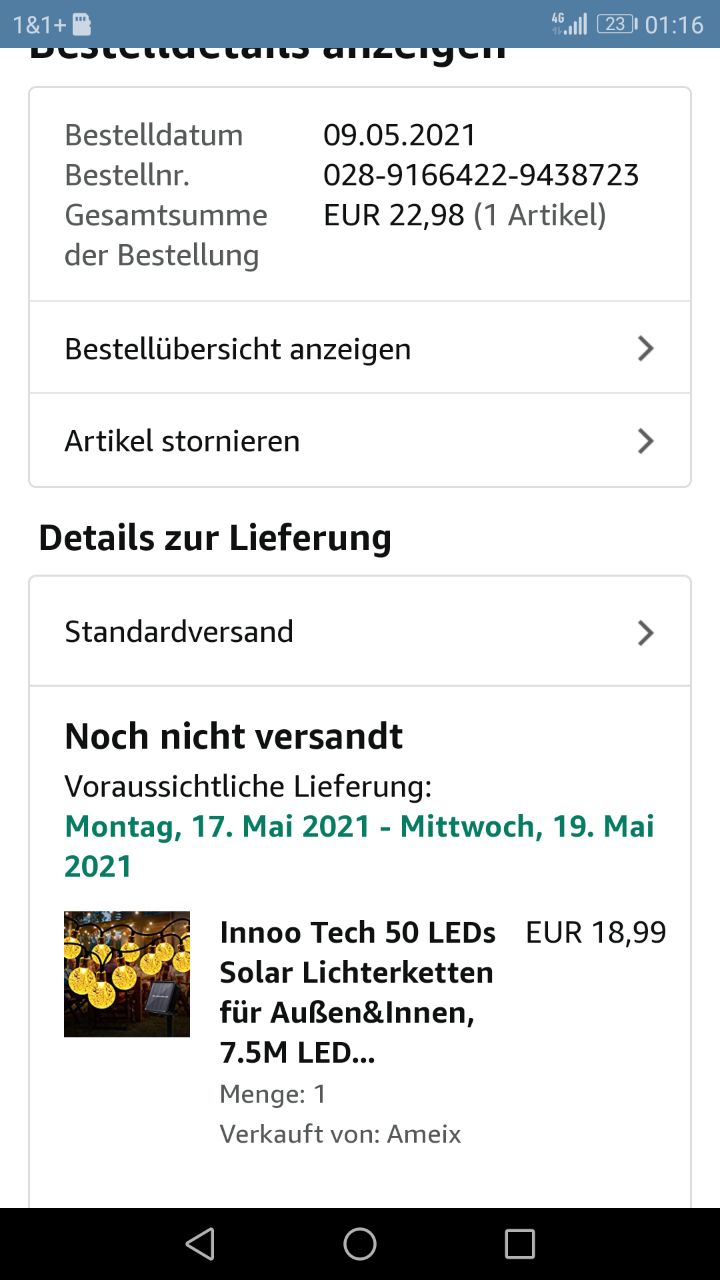Viewport: 720px width, 1280px height.
Task: Tap the Android back navigation icon
Action: 200,1244
